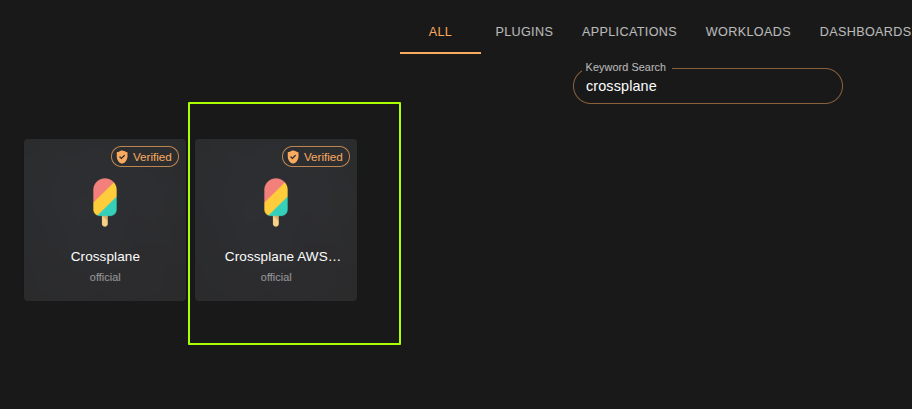Click 'official' under the Crossplane title
The height and width of the screenshot is (409, 912).
[x=105, y=277]
